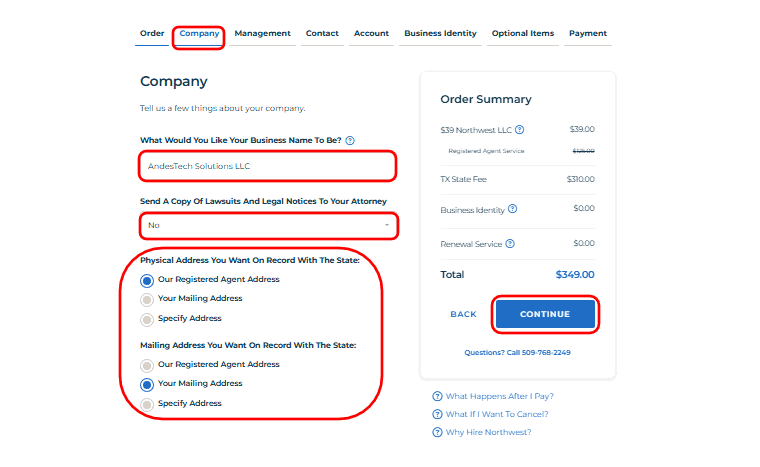Click help icon beside Business Identity in summary
This screenshot has height=467, width=760.
513,209
